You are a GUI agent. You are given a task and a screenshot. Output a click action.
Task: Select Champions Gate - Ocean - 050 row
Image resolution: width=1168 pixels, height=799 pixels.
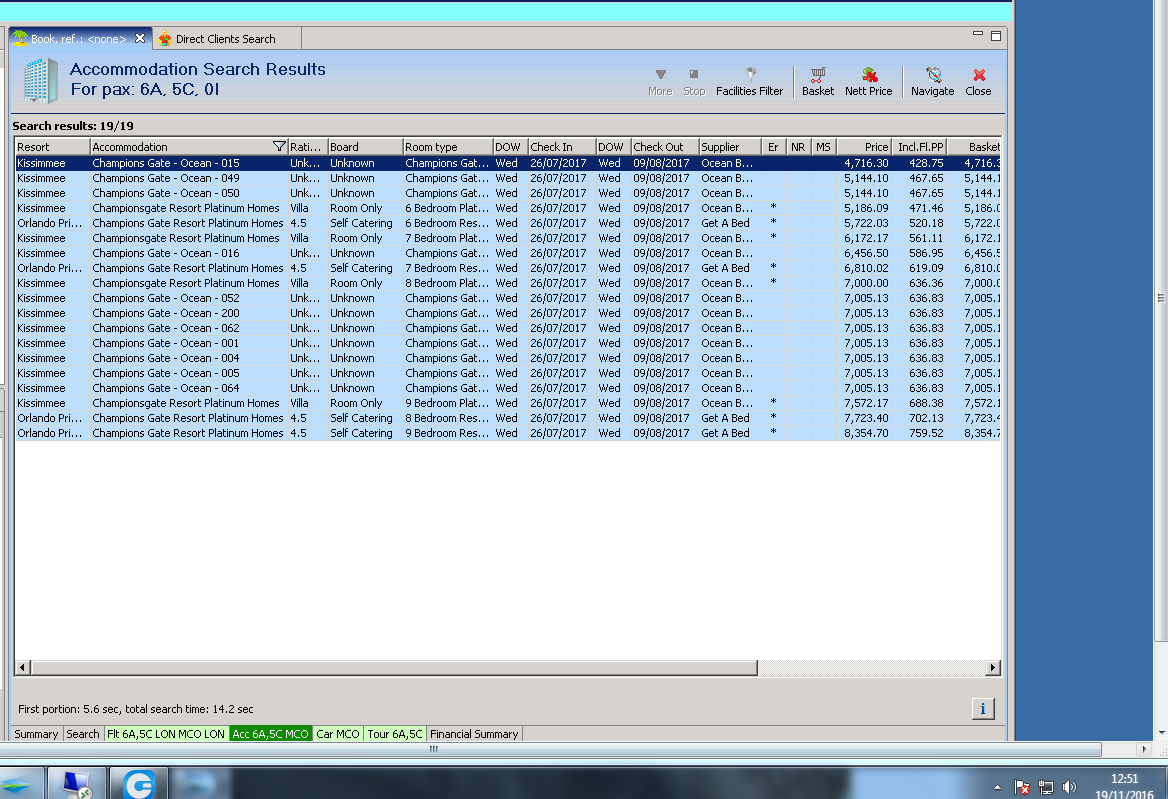click(507, 193)
